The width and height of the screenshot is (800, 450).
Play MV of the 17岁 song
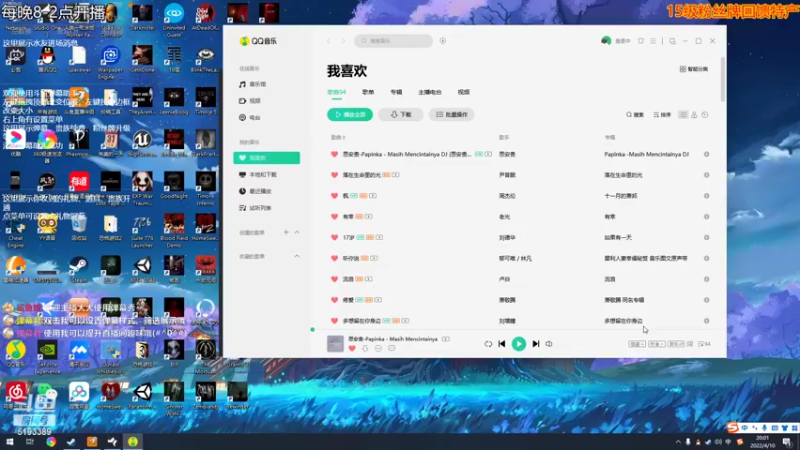[379, 238]
